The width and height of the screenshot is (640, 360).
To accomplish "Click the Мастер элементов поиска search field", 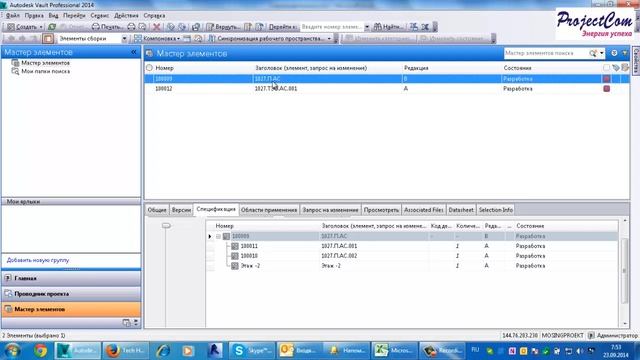I will [546, 53].
